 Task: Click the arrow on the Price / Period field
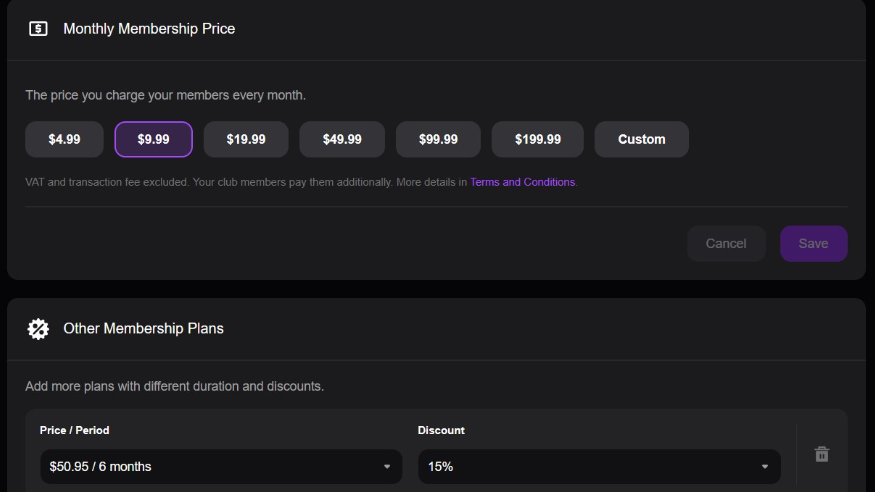click(x=387, y=467)
